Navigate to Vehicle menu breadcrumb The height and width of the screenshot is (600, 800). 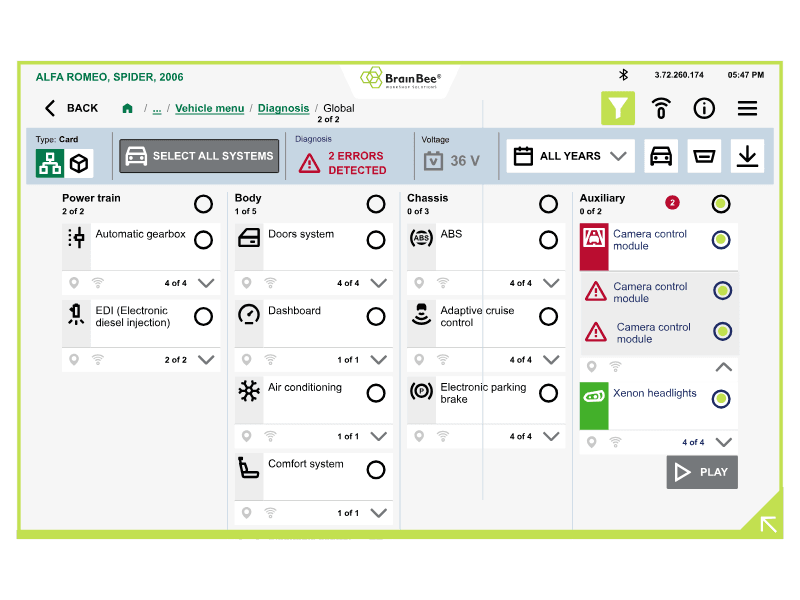pos(209,108)
